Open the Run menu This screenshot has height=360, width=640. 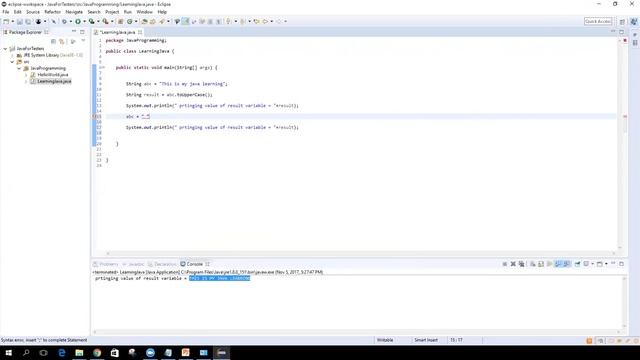click(x=128, y=12)
